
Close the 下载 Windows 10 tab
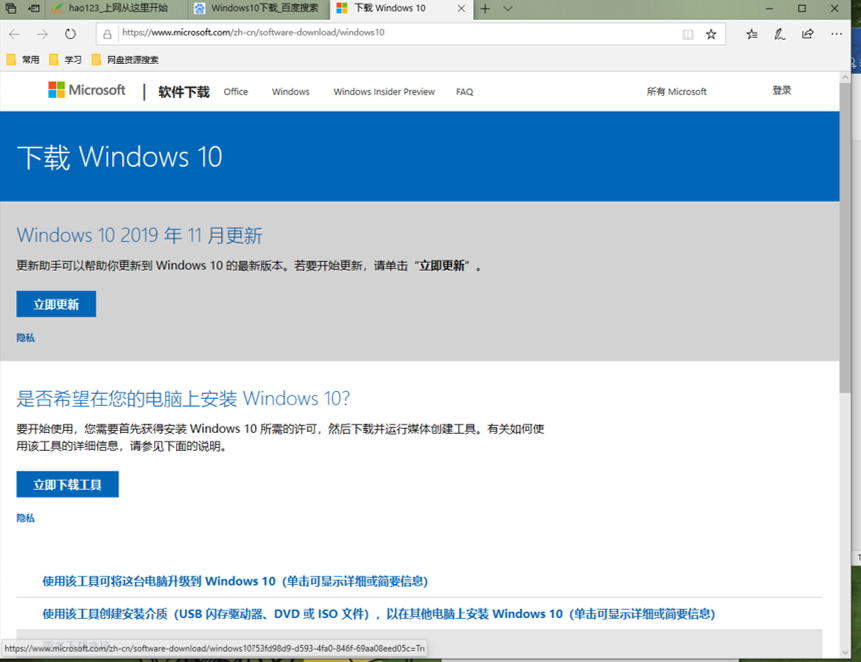click(461, 8)
